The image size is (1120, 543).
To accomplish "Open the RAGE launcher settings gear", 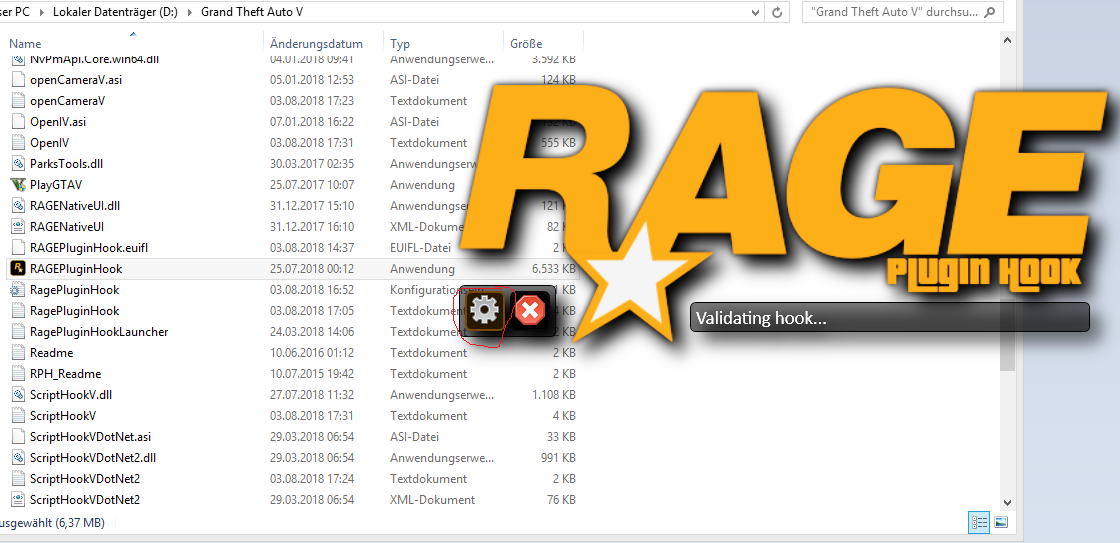I will point(486,311).
